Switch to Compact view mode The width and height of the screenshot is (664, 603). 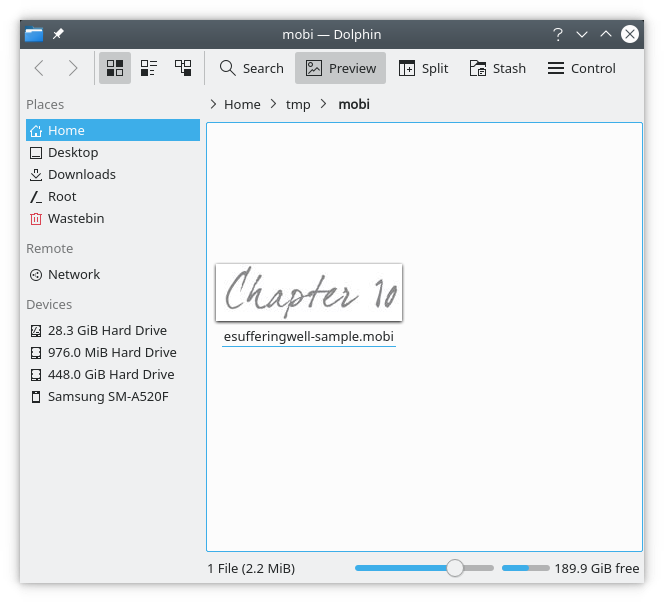click(x=149, y=68)
